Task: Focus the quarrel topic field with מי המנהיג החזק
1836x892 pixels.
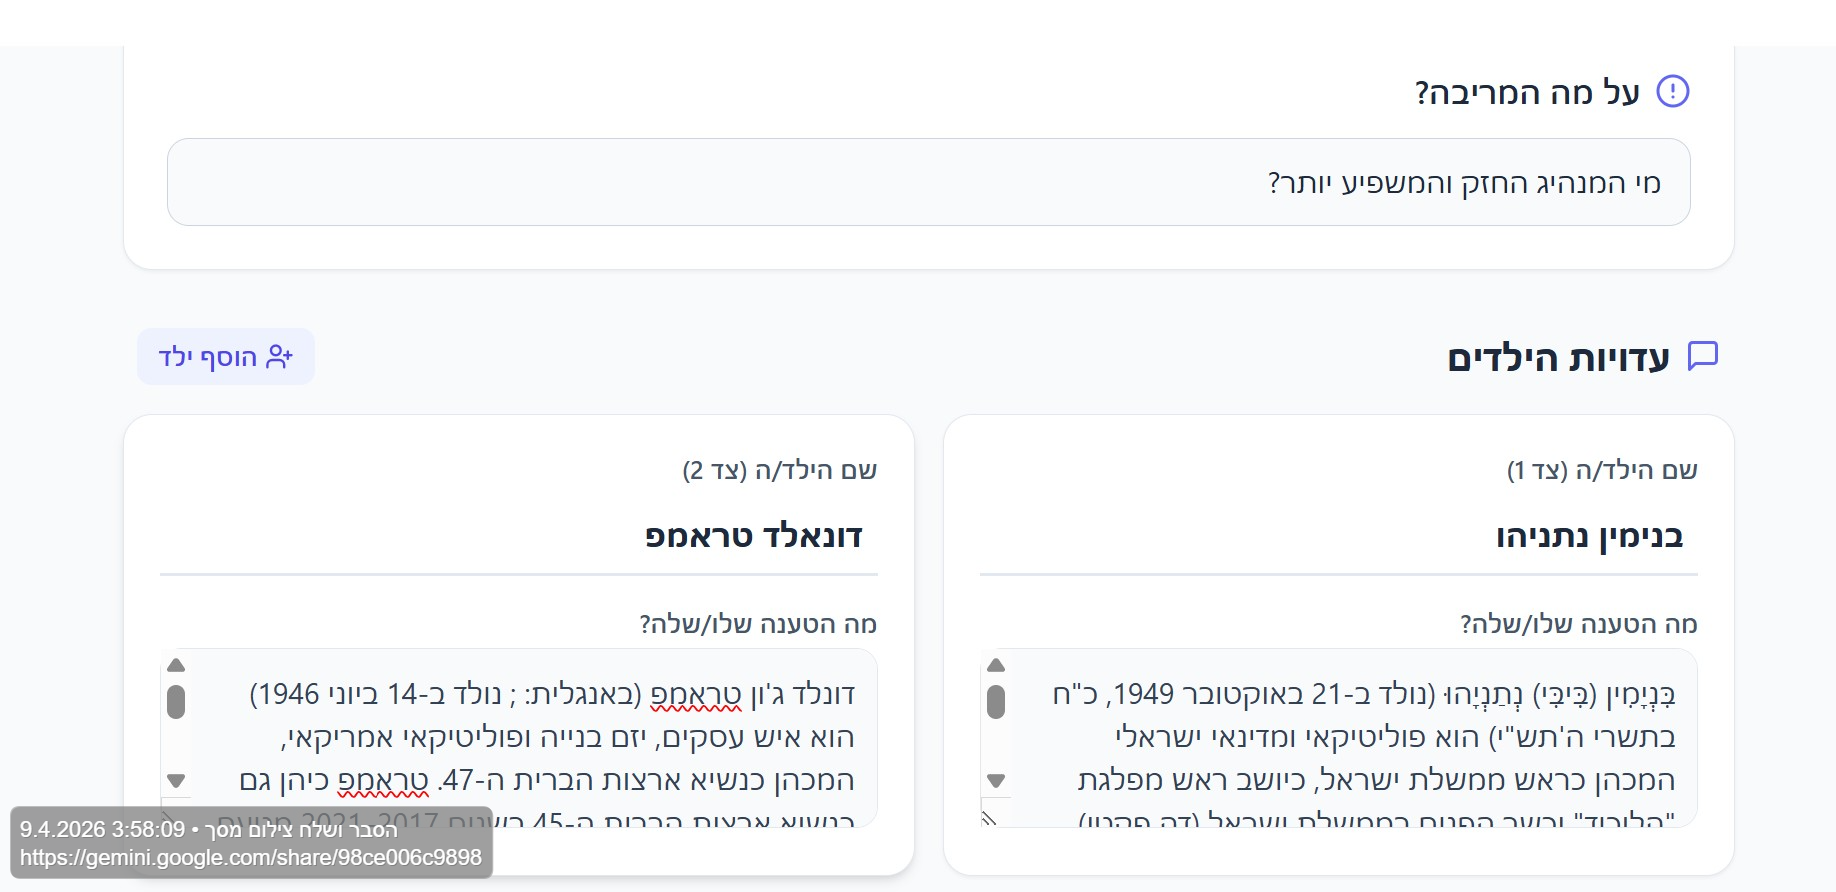Action: [928, 182]
